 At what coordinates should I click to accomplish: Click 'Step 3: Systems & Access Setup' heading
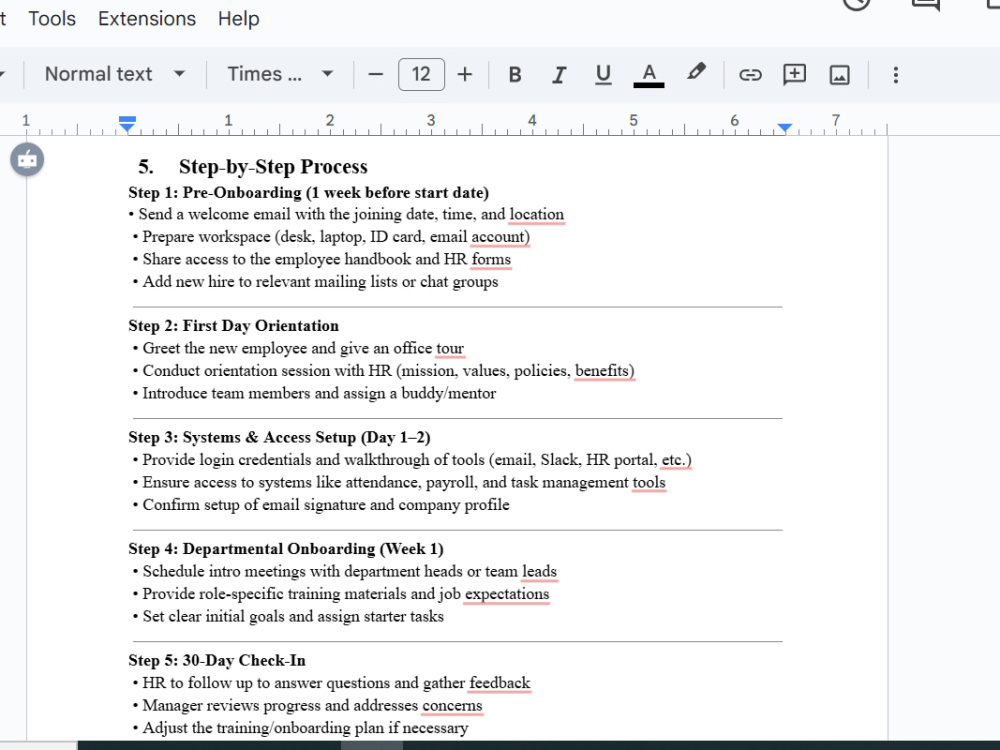[279, 438]
